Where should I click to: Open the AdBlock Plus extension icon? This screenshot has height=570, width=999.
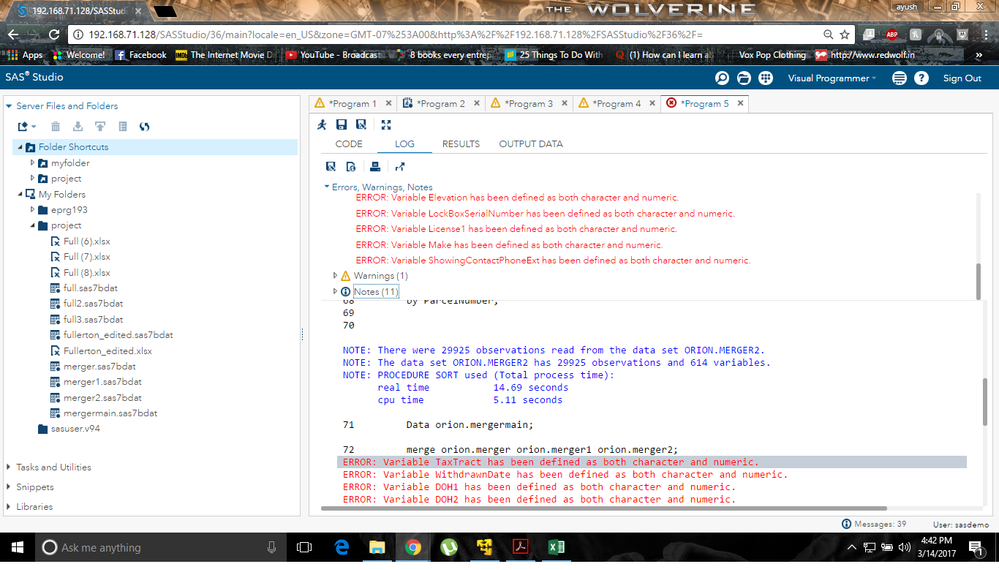(x=892, y=34)
